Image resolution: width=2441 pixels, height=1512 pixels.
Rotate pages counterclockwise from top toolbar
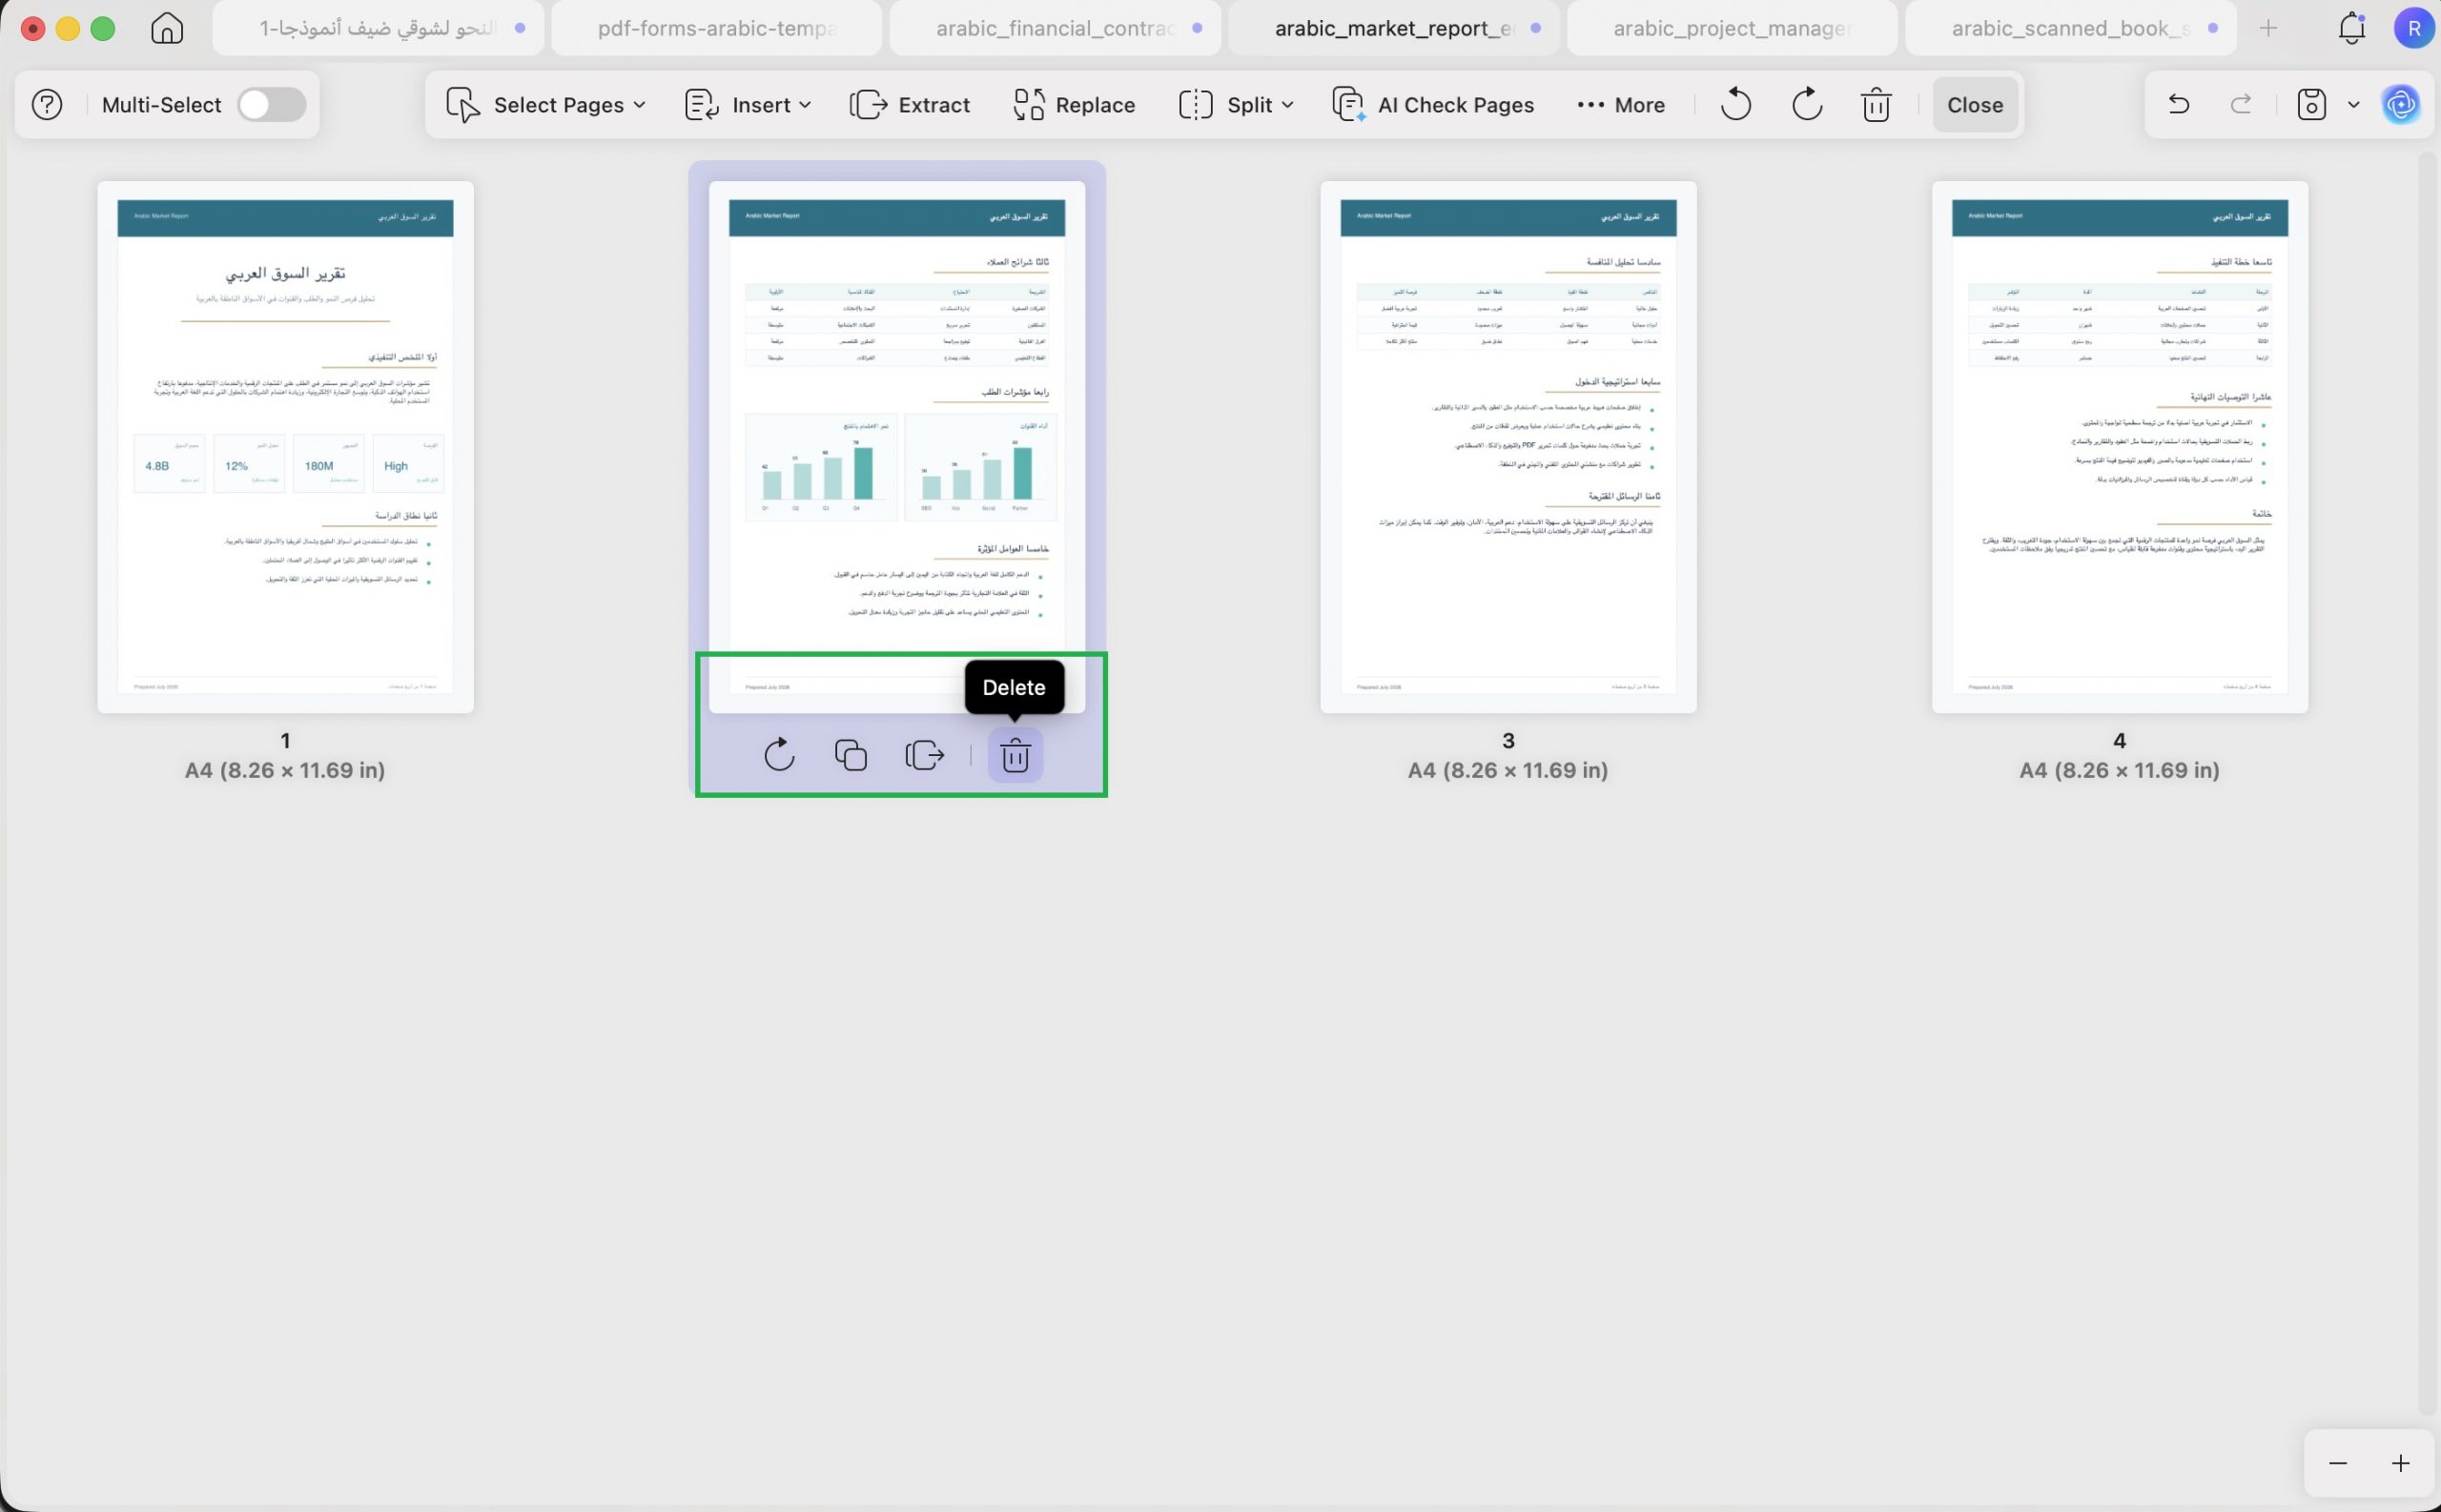tap(1736, 104)
